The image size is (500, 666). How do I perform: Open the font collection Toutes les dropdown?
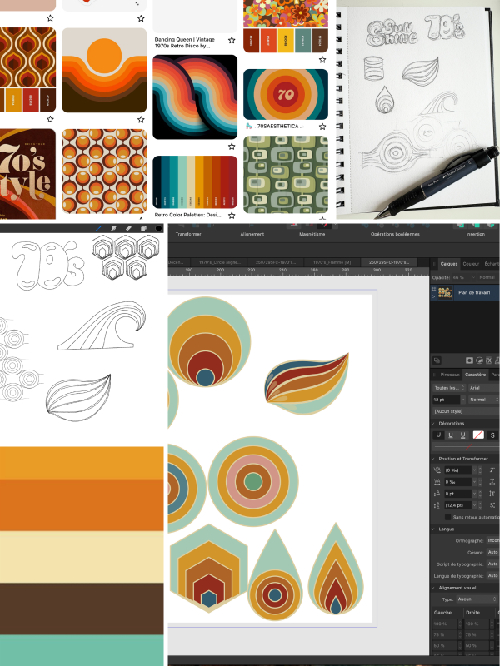[x=449, y=388]
